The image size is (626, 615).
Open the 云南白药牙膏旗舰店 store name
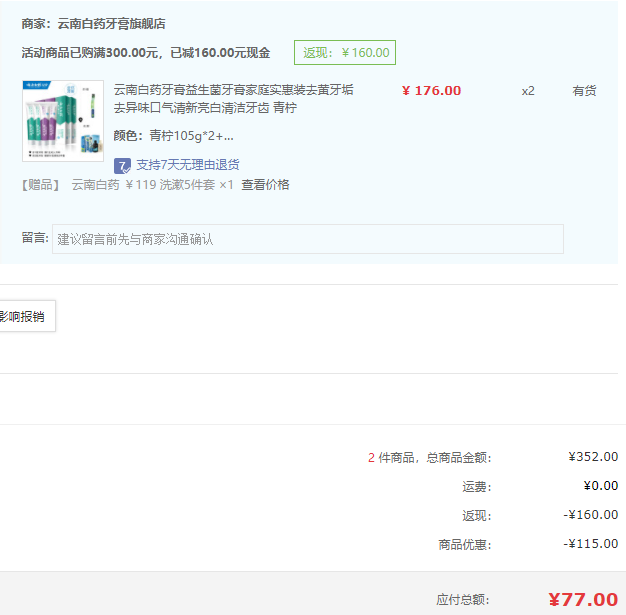[112, 23]
